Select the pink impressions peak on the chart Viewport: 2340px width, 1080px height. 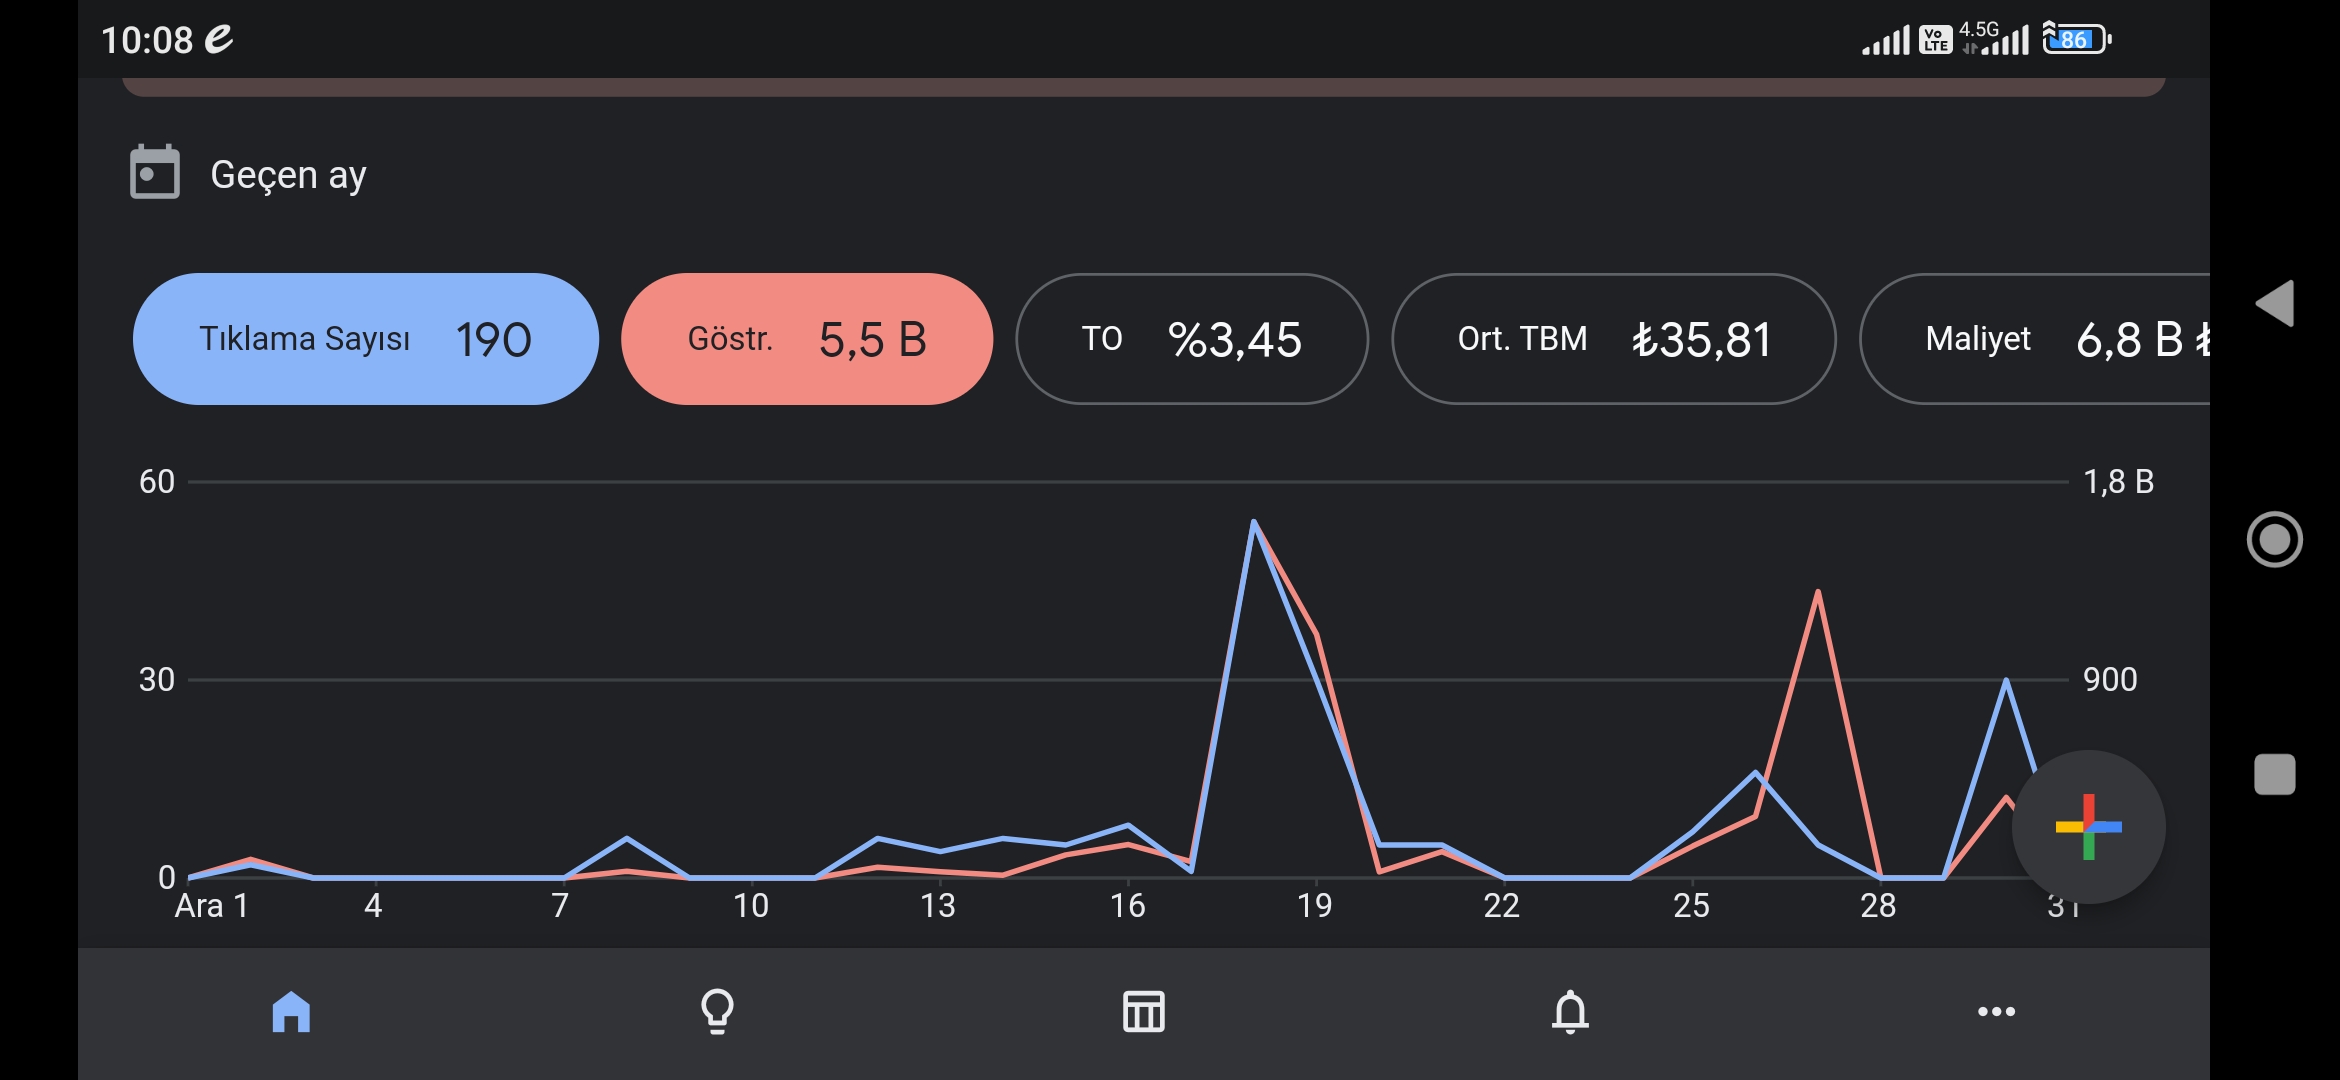pos(1817,592)
